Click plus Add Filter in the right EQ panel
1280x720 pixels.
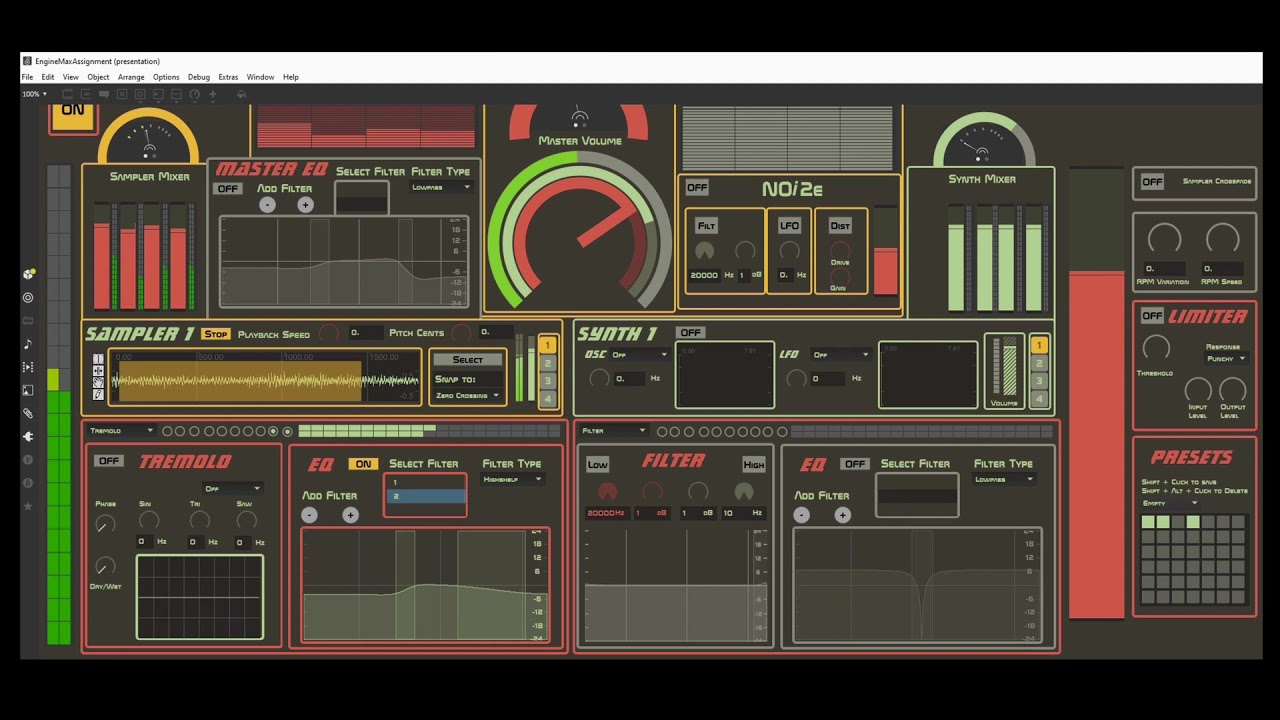[x=842, y=514]
